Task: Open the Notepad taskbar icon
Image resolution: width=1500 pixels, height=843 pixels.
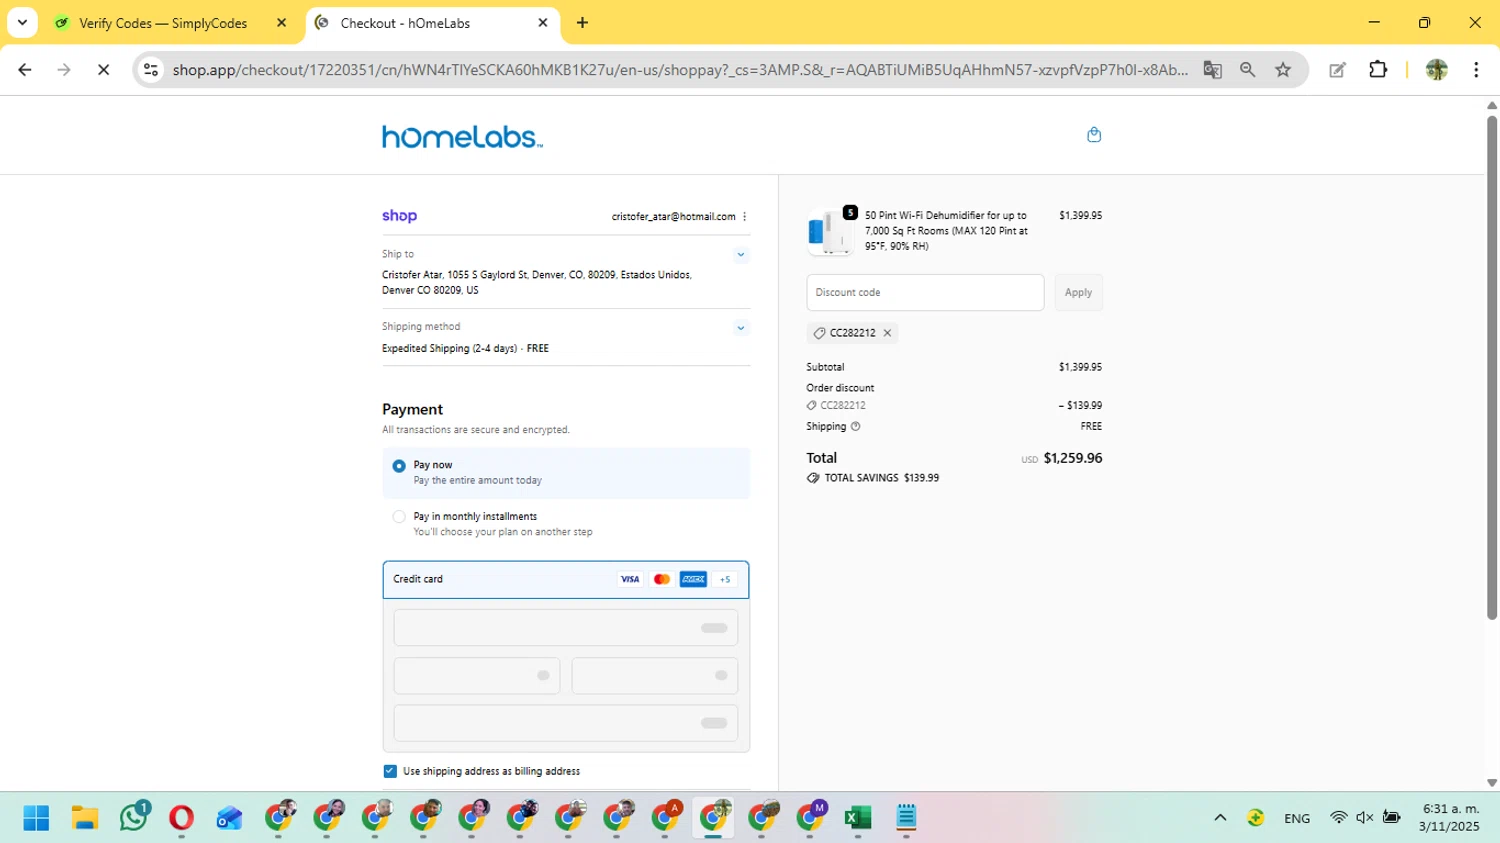Action: click(x=906, y=818)
